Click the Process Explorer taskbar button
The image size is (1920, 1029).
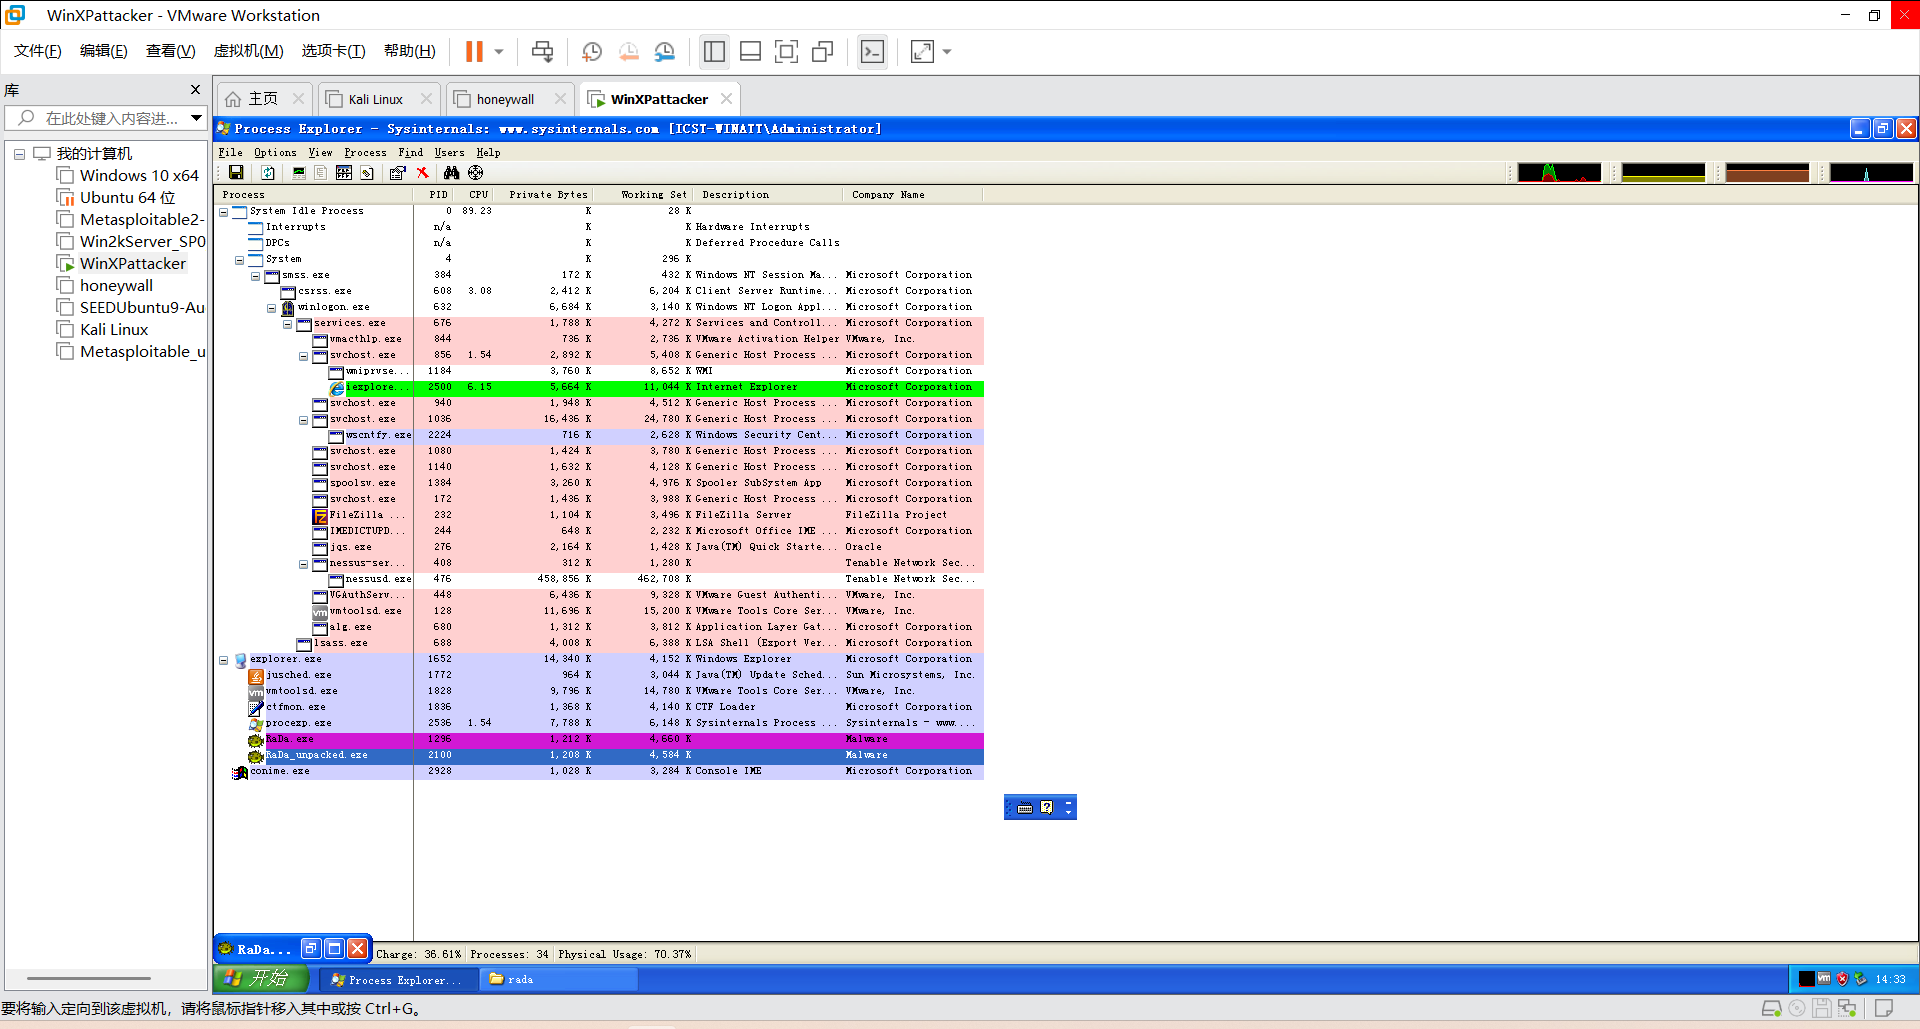(x=398, y=980)
